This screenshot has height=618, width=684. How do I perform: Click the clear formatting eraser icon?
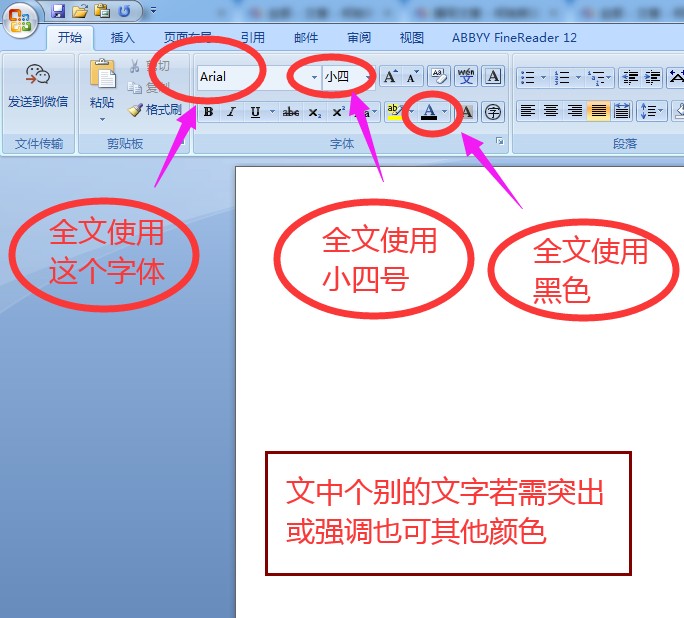pos(439,77)
